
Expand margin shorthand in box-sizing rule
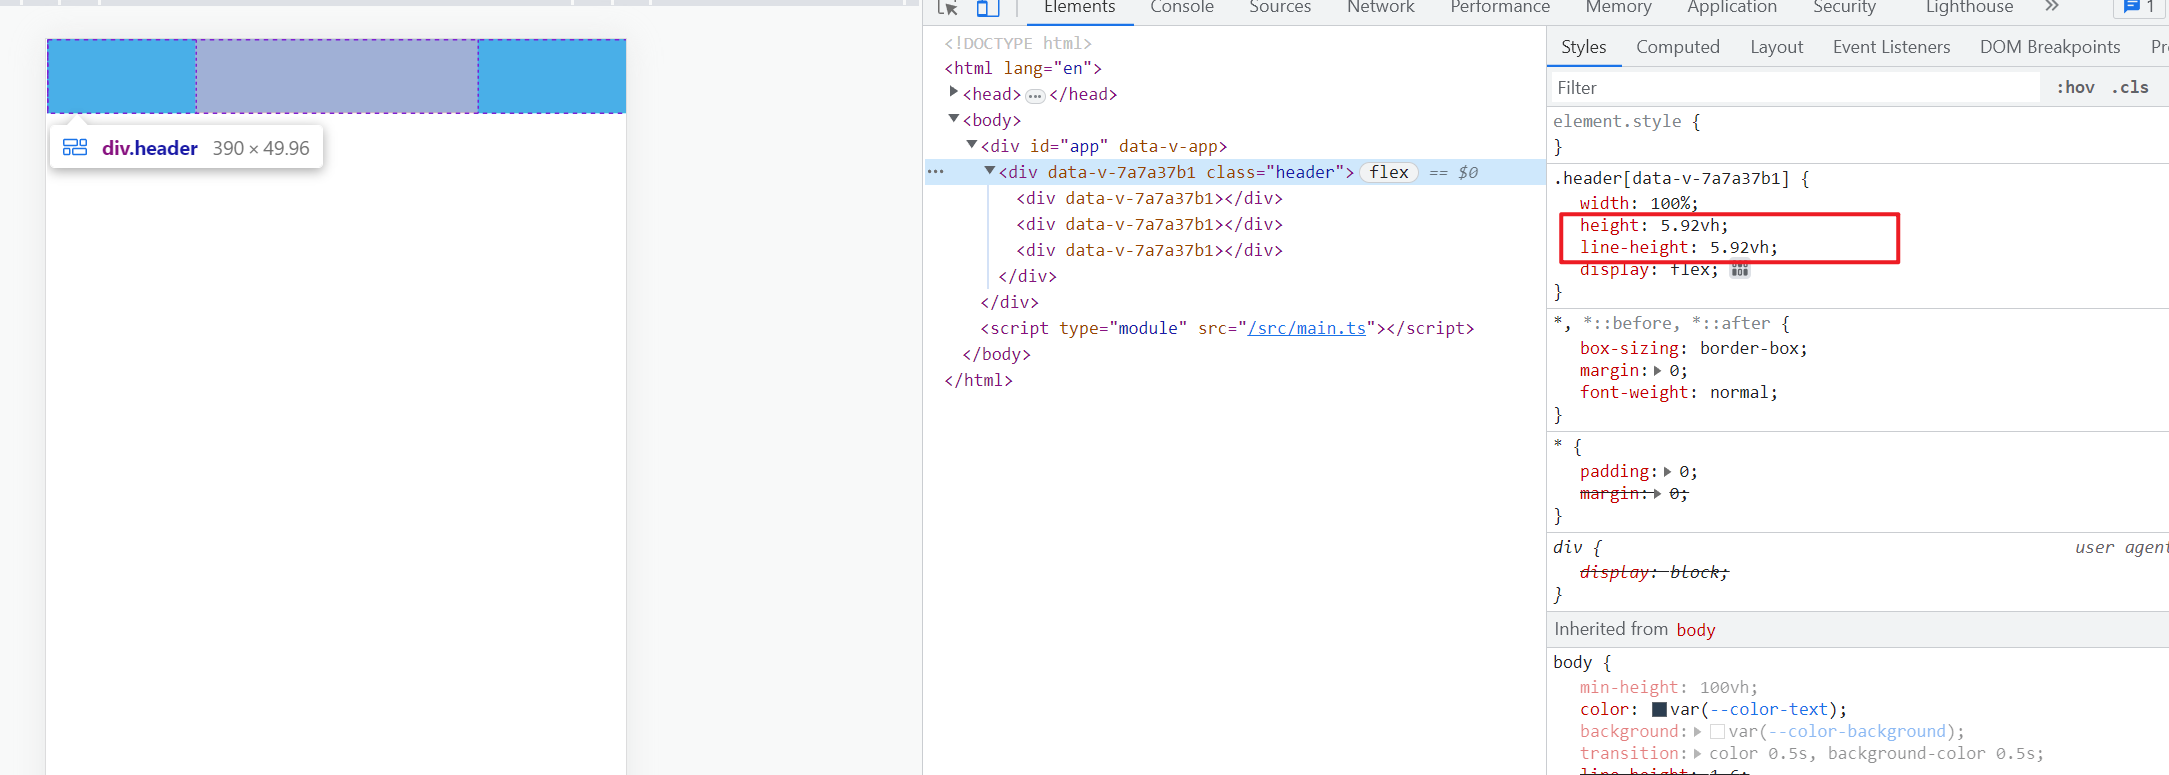(1657, 371)
